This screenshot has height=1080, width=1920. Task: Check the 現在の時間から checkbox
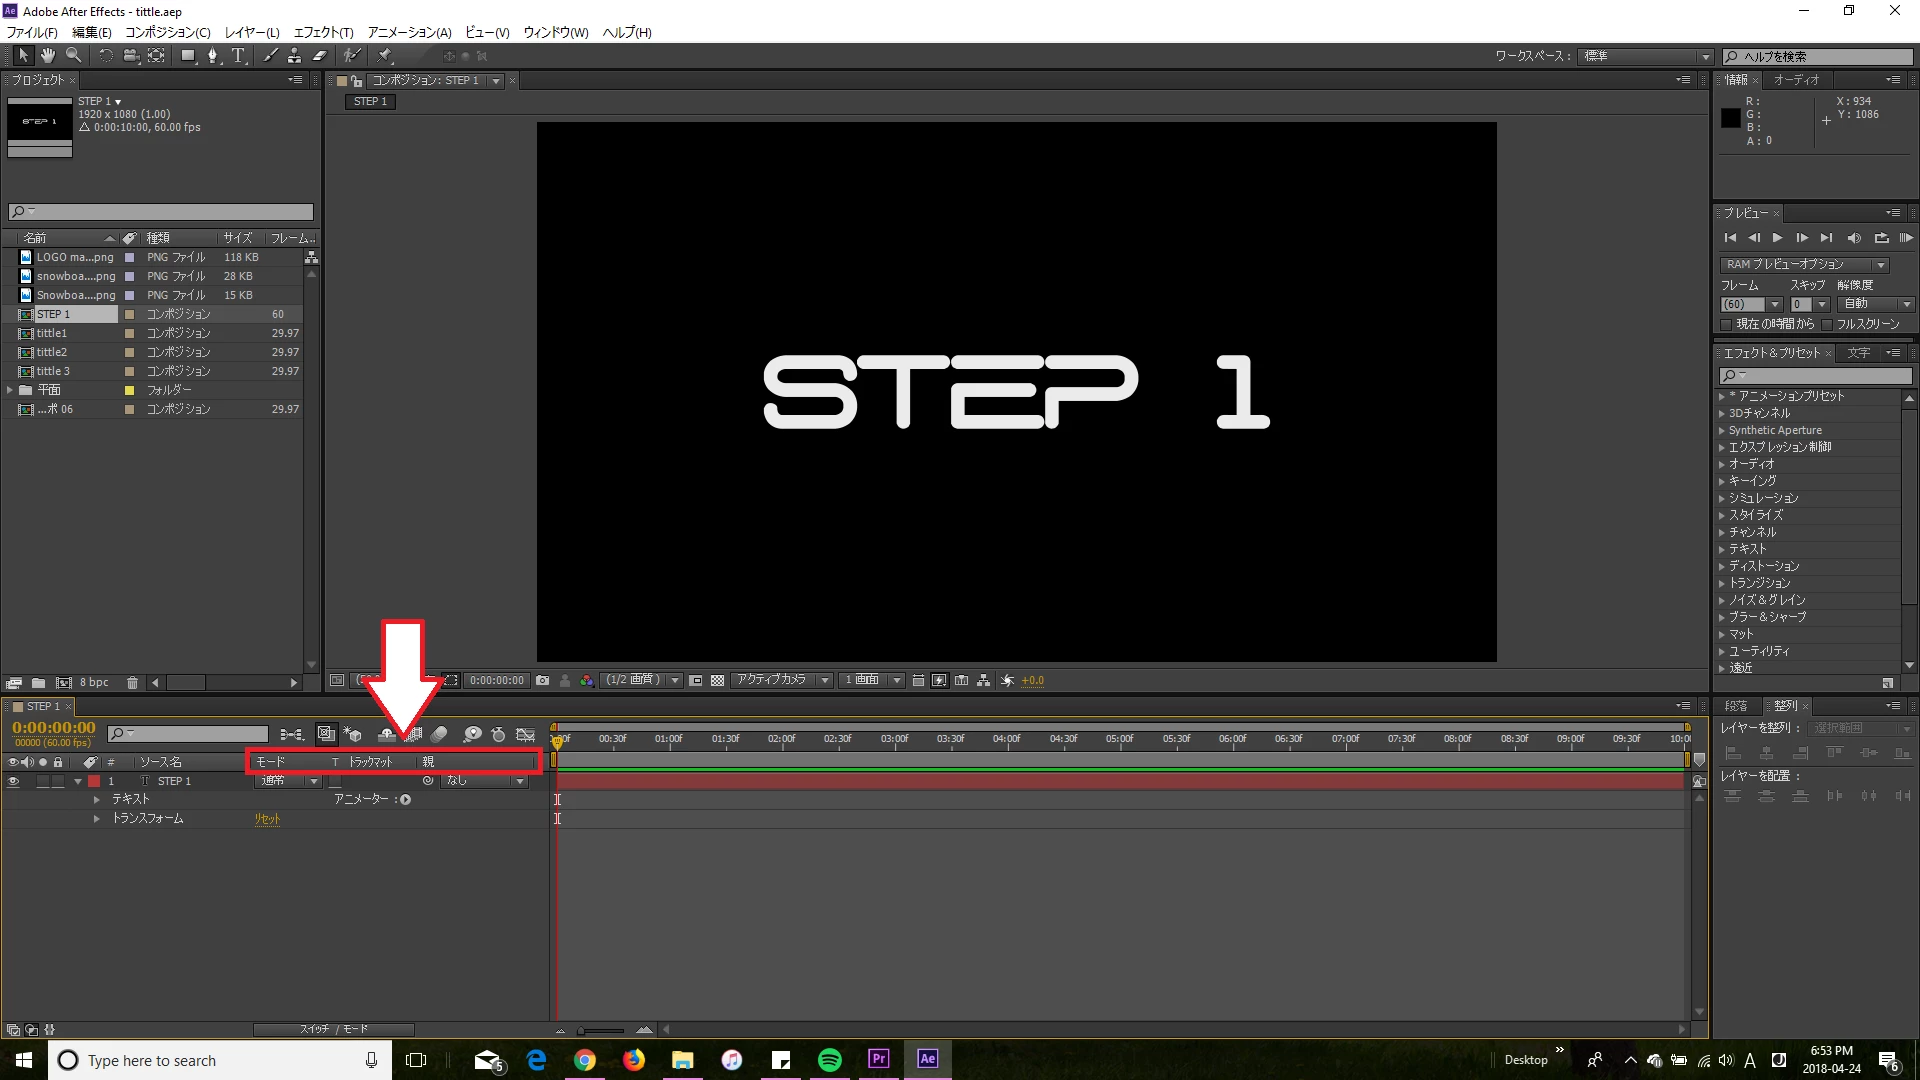pyautogui.click(x=1726, y=324)
